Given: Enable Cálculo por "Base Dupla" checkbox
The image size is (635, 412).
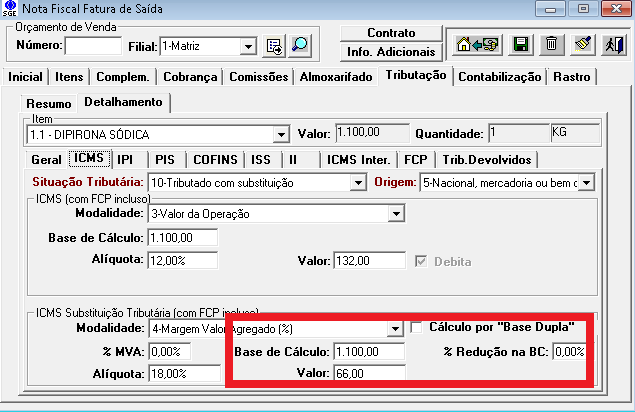Looking at the screenshot, I should pyautogui.click(x=417, y=328).
